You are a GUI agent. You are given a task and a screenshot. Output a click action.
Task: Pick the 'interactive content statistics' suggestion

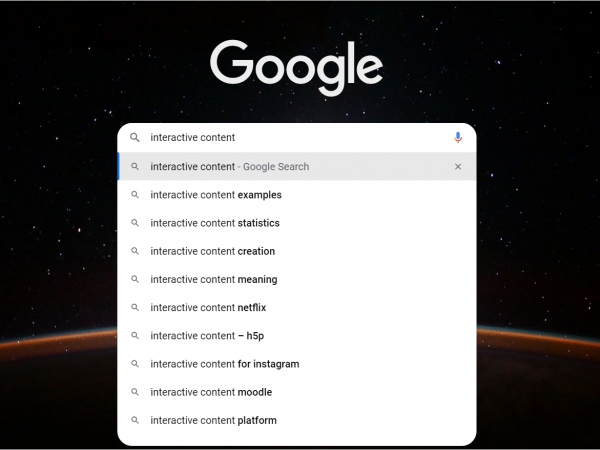tap(215, 223)
